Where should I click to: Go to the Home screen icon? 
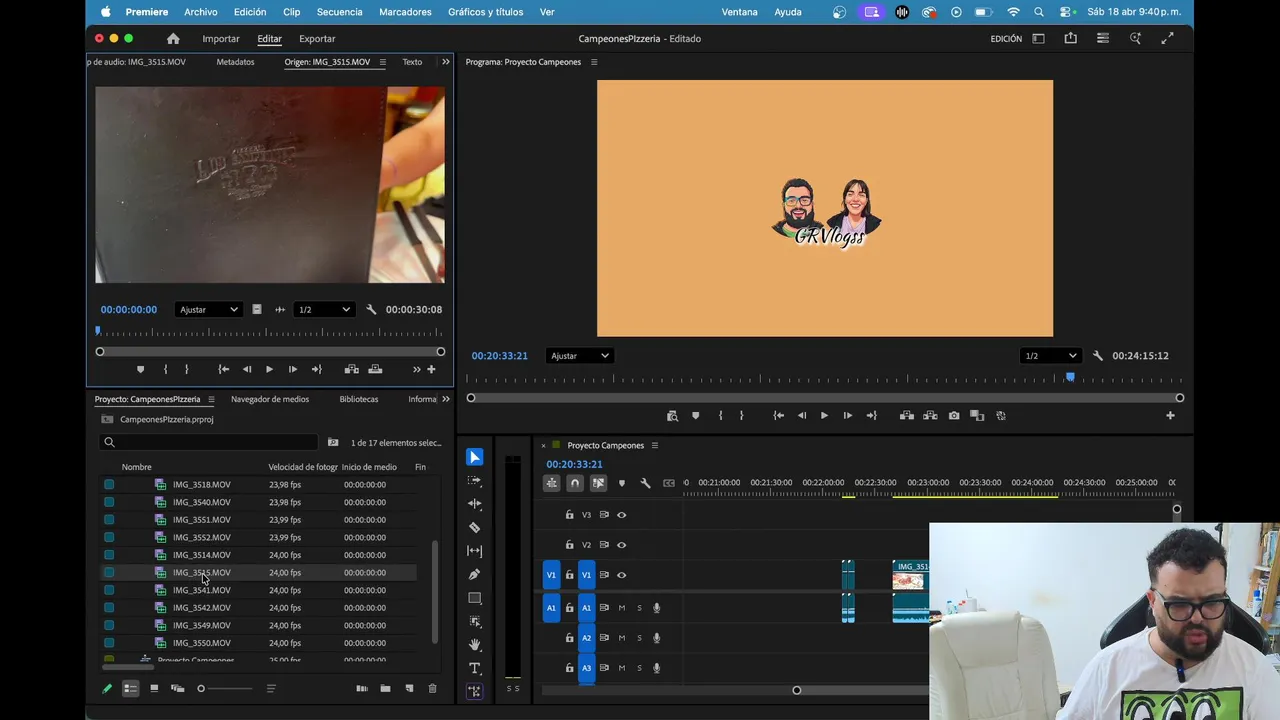pos(173,39)
